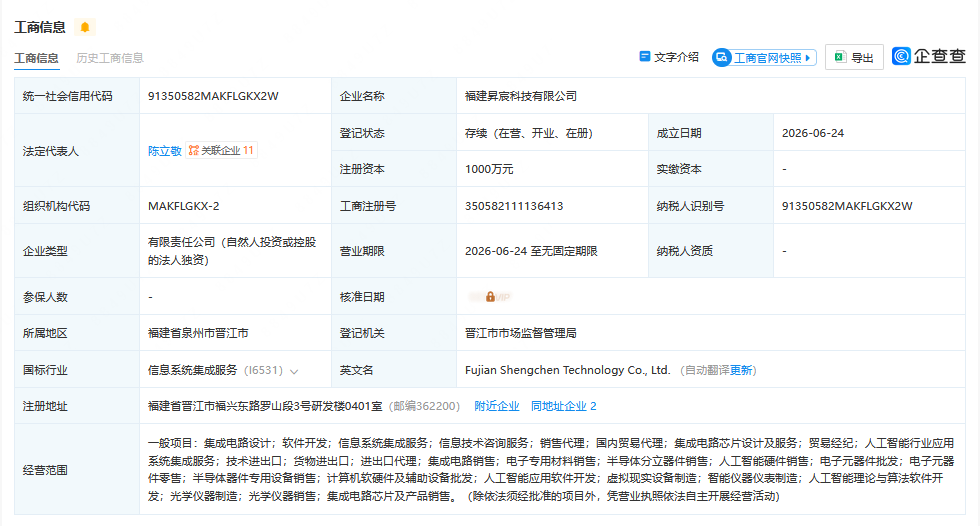Open 同地址企业 2 link
This screenshot has height=526, width=980.
click(564, 406)
